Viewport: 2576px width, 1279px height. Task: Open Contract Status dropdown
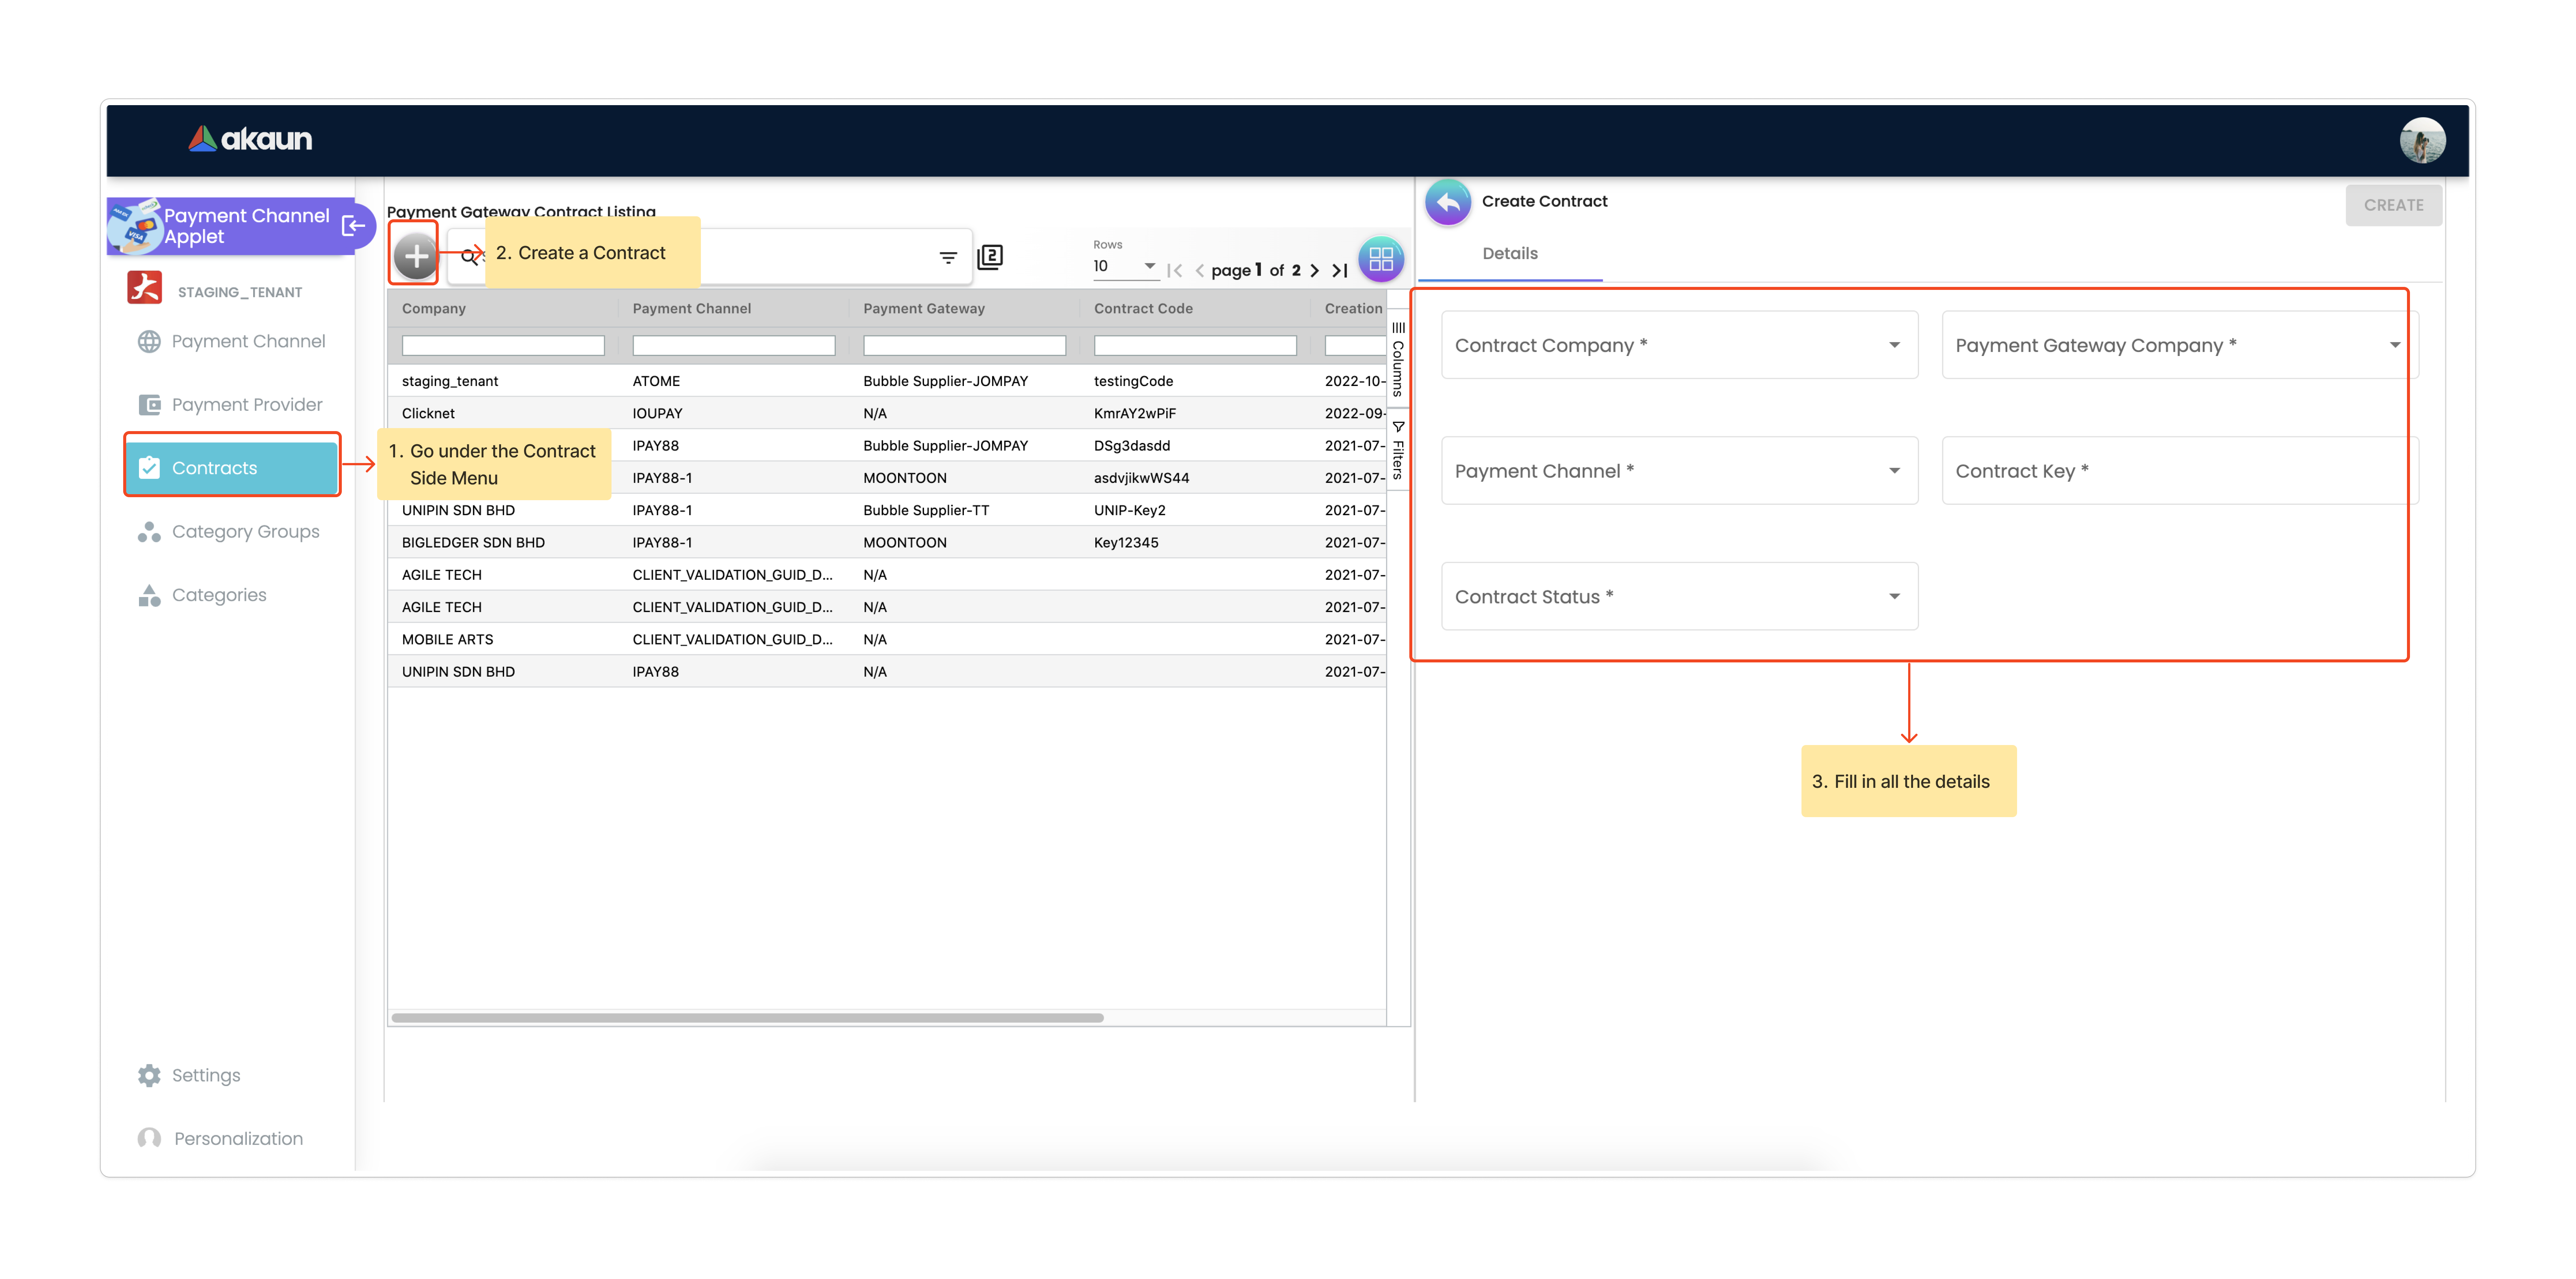tap(1679, 597)
